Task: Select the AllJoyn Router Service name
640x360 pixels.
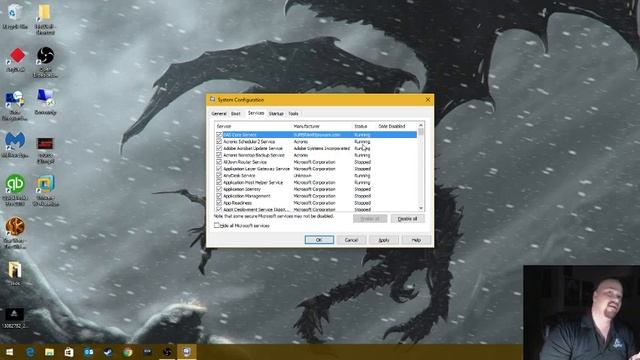Action: pos(245,162)
